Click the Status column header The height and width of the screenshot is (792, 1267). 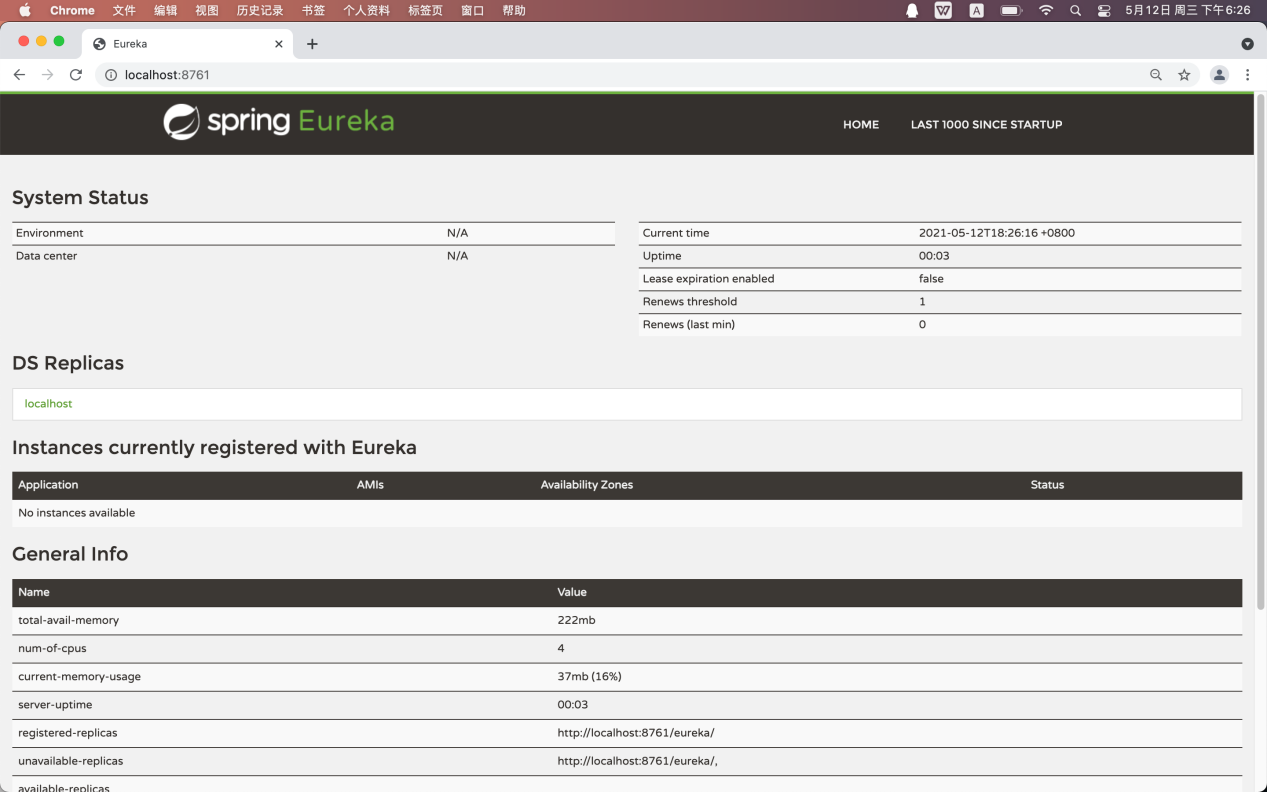coord(1047,485)
